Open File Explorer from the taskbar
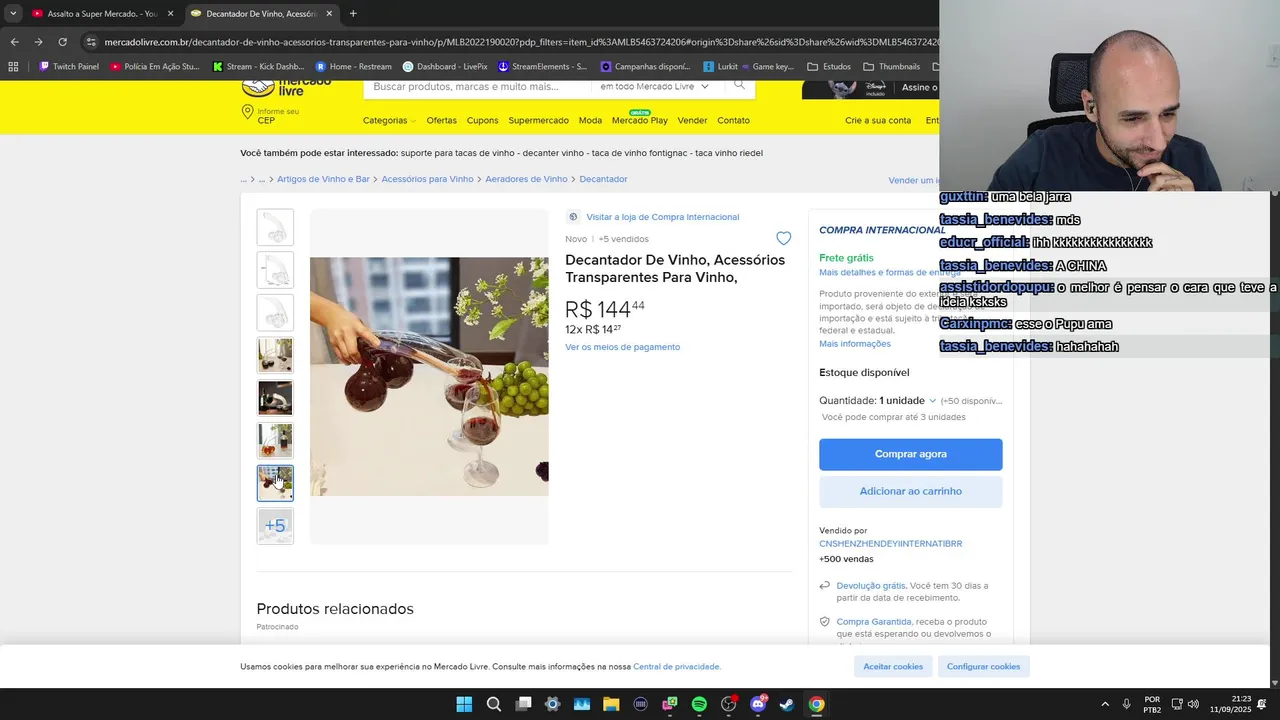This screenshot has width=1280, height=720. (x=611, y=704)
